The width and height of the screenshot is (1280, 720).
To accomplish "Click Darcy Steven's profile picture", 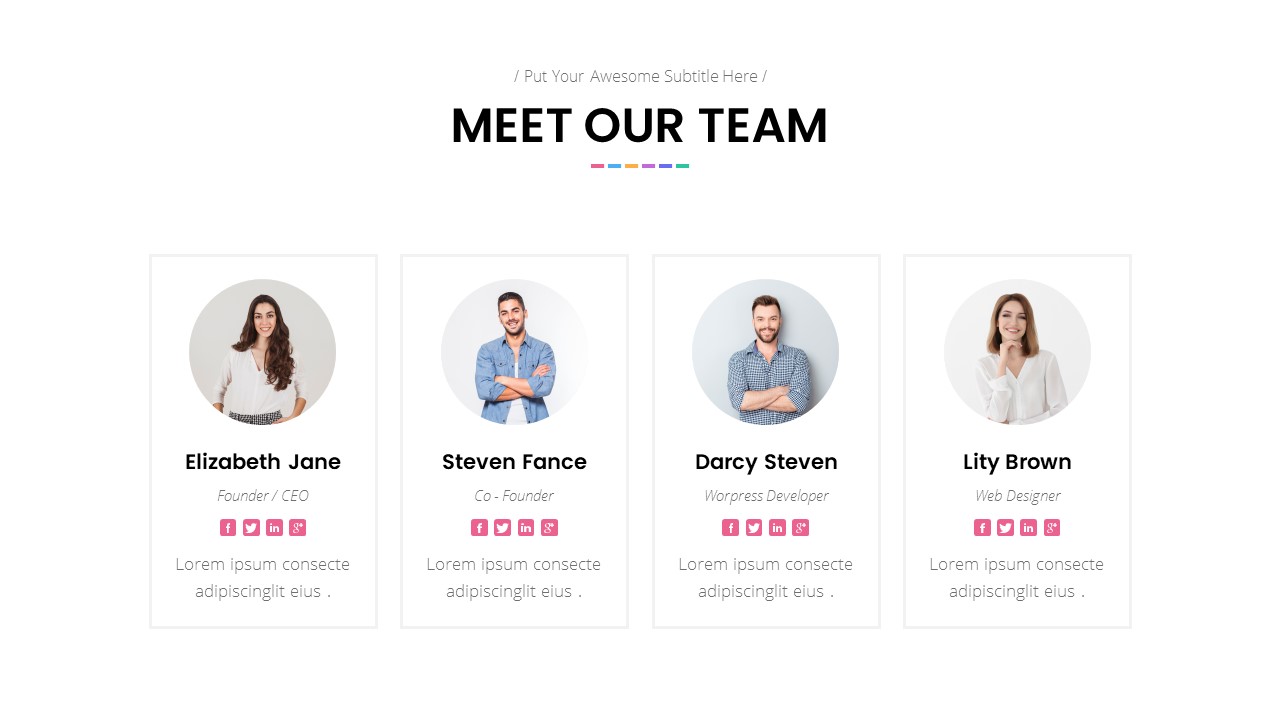I will [x=765, y=352].
